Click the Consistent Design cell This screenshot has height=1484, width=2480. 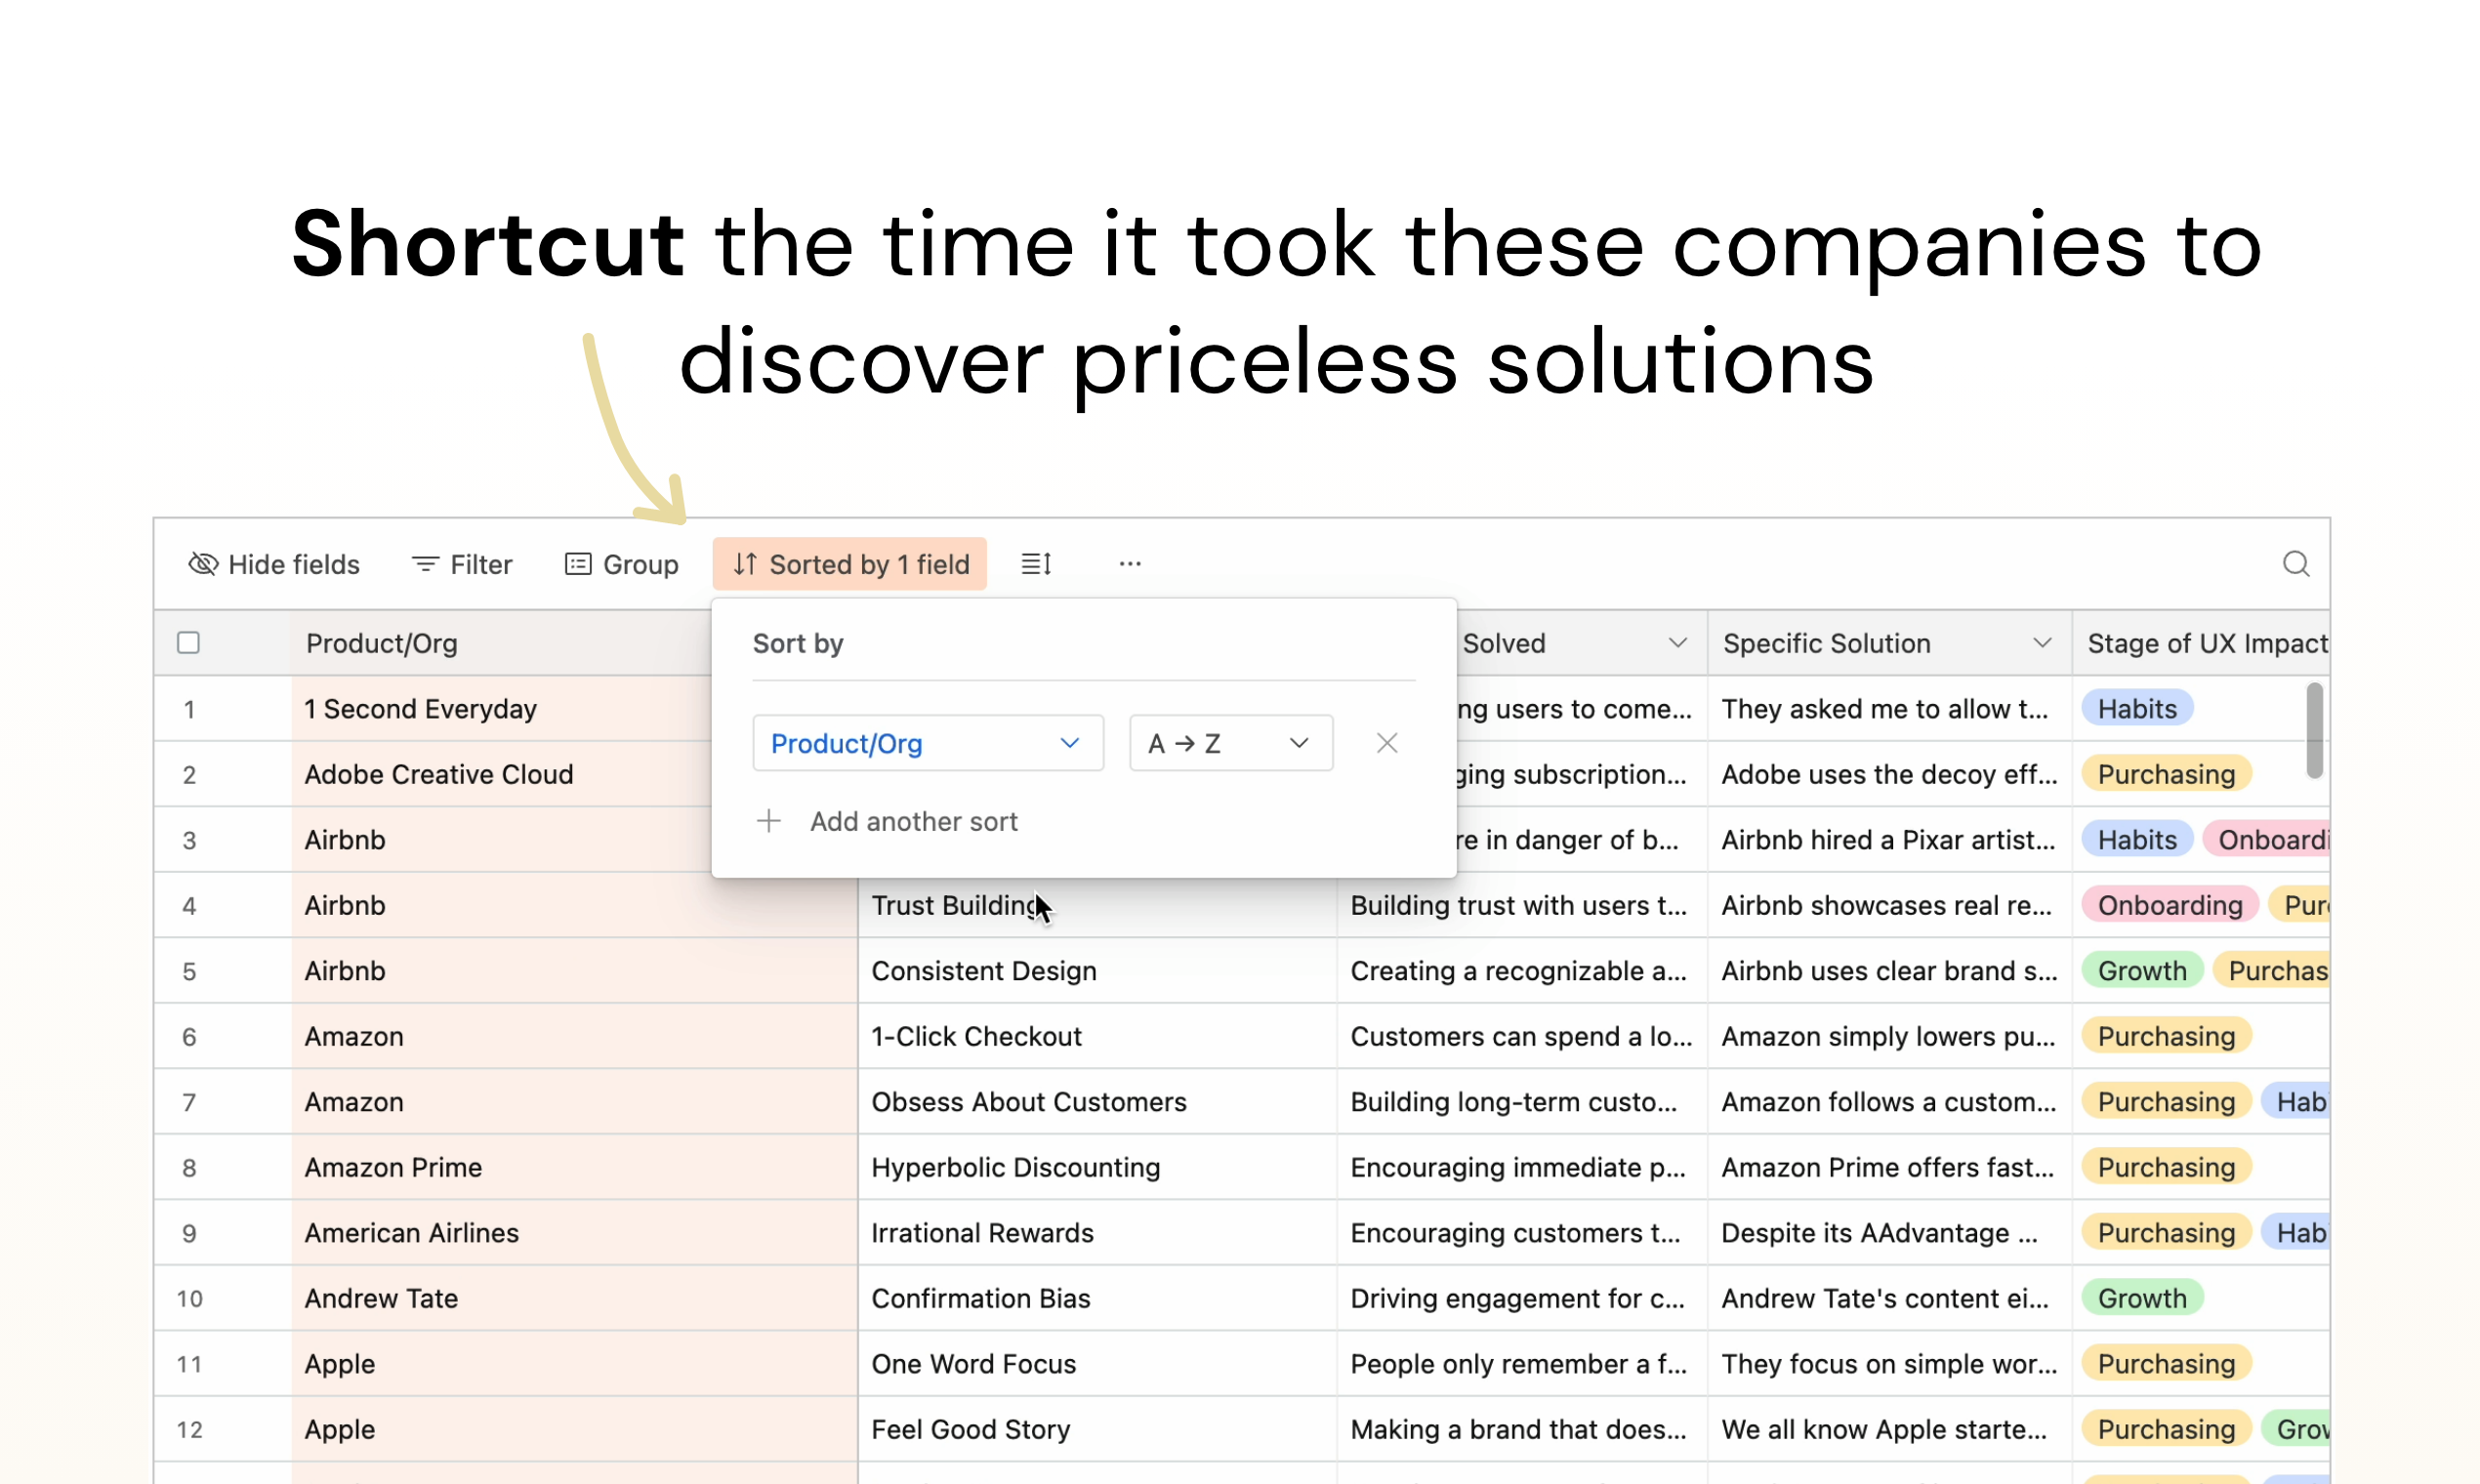coord(1097,971)
